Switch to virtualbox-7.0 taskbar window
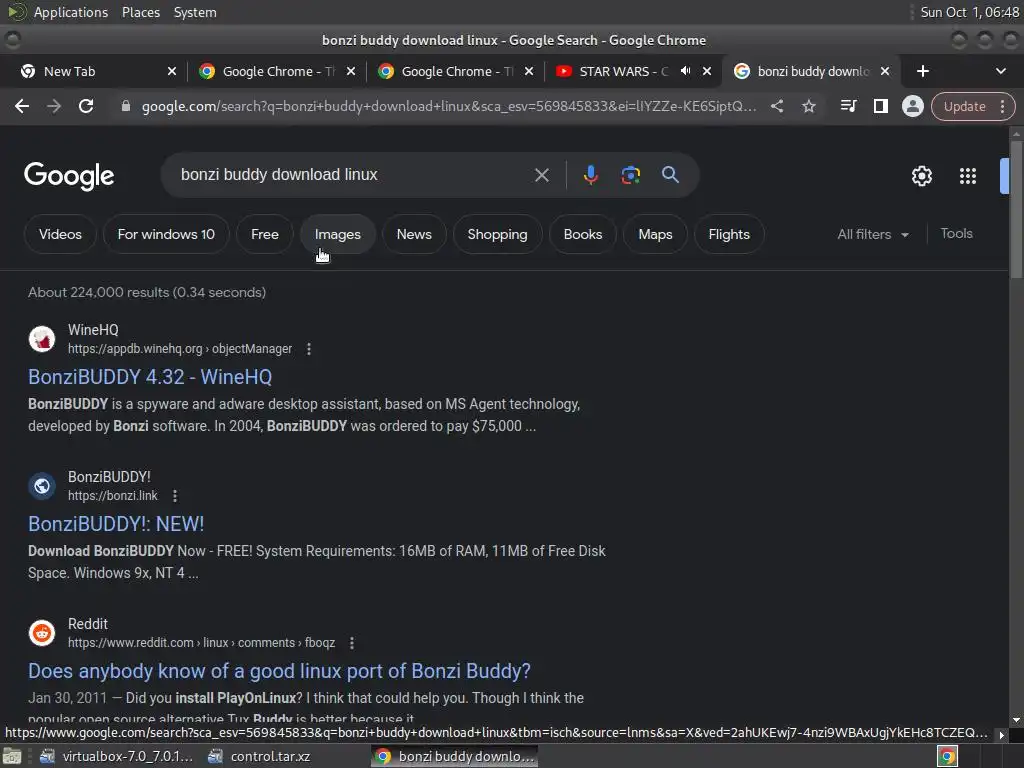The image size is (1024, 768). point(116,756)
